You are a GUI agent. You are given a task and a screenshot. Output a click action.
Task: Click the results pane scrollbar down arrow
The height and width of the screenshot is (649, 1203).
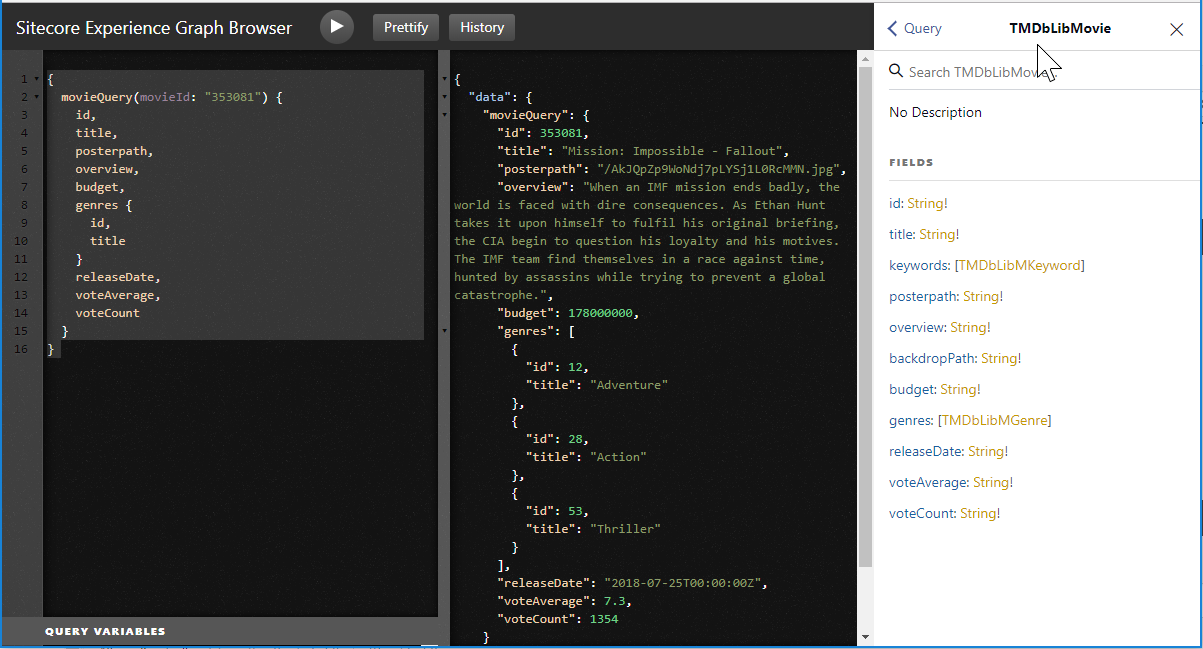tap(865, 638)
